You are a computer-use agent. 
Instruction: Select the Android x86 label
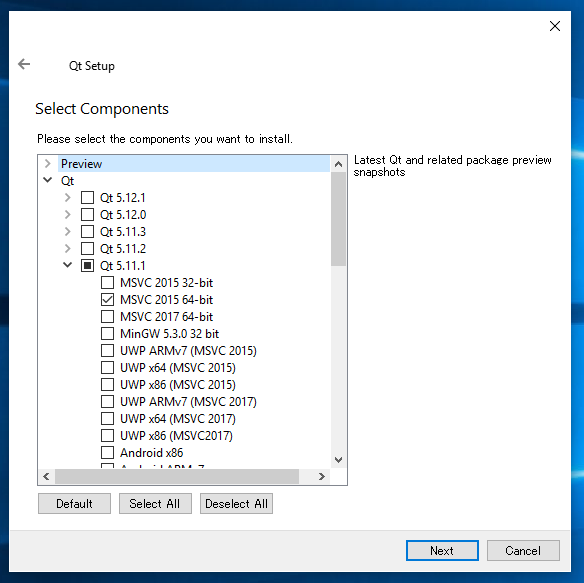[x=152, y=453]
